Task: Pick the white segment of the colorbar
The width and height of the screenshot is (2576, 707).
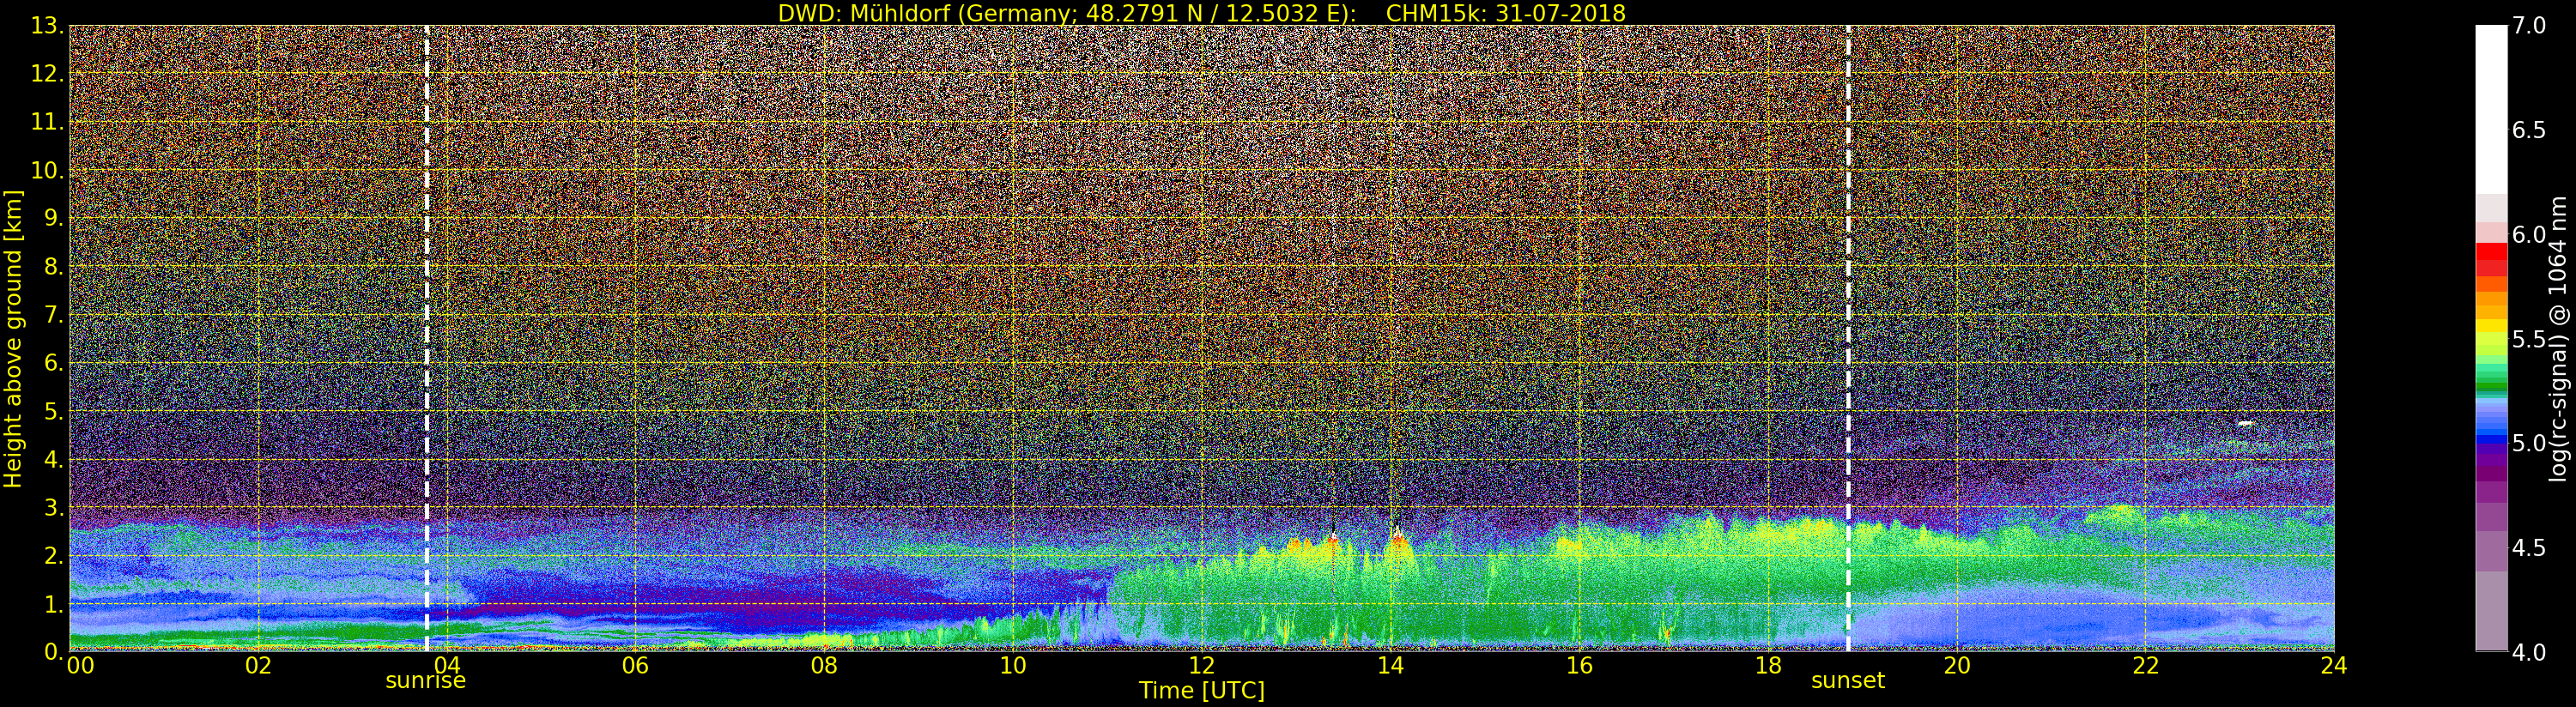Action: tap(2491, 110)
